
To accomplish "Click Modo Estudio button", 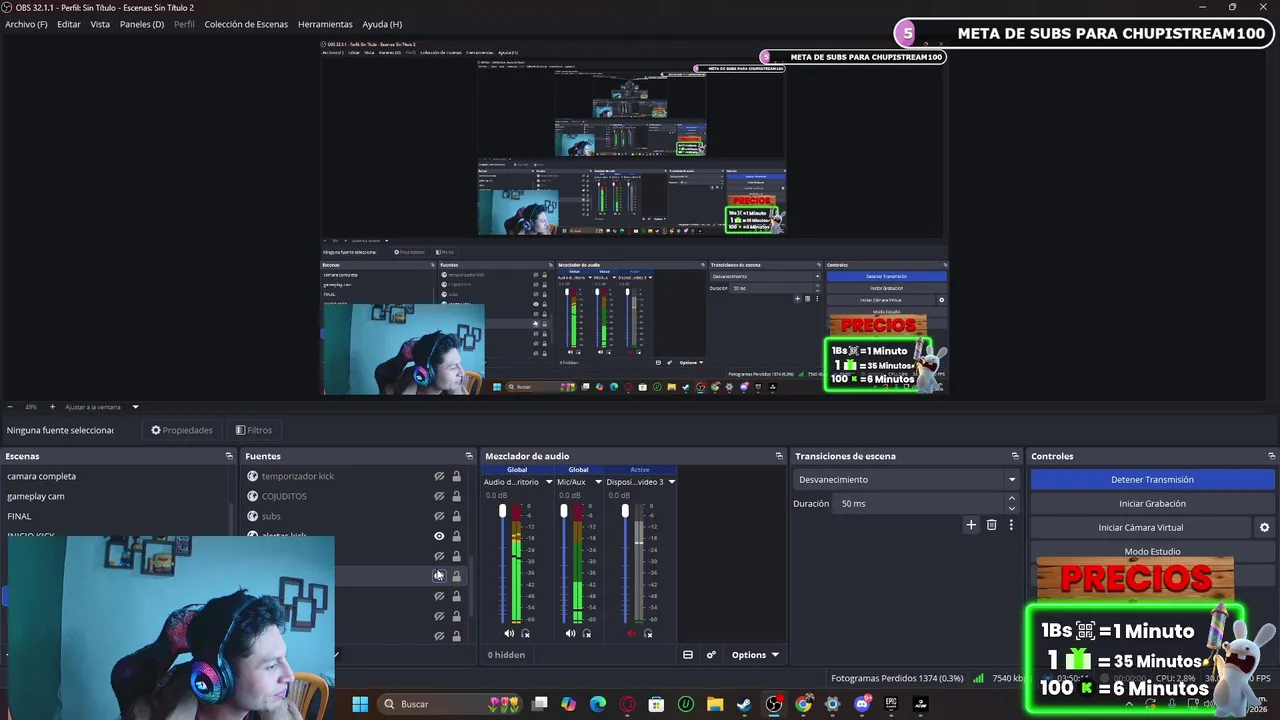I will click(x=1152, y=551).
